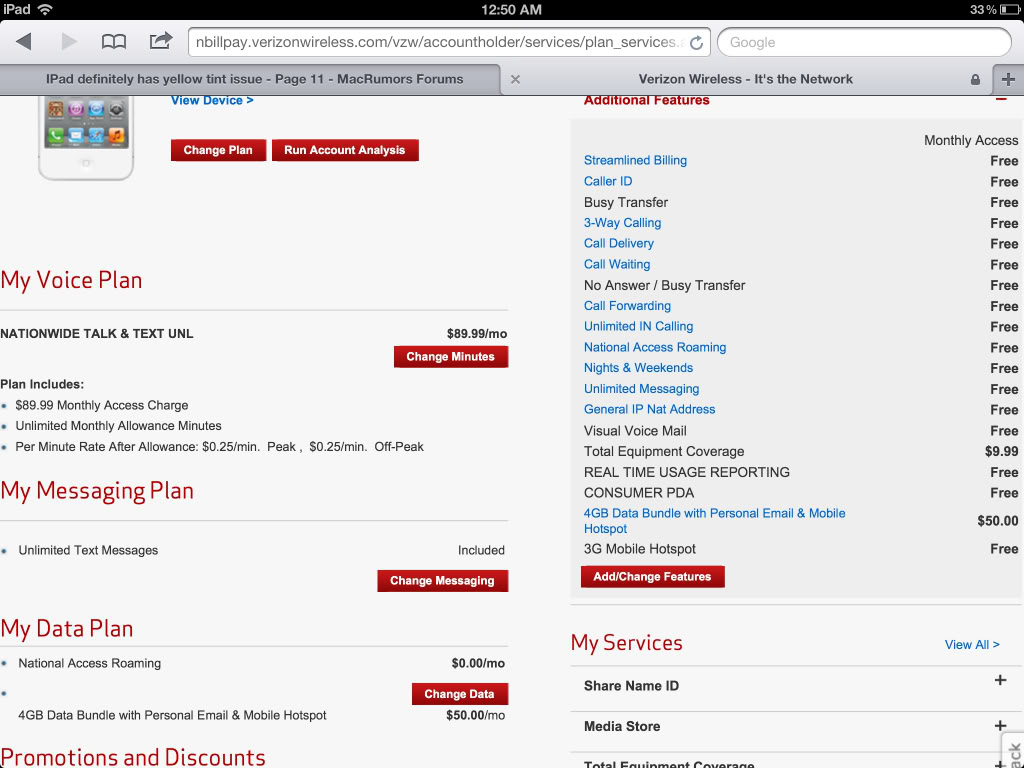This screenshot has width=1024, height=768.
Task: Click Visual Voice Mail feature text
Action: (635, 430)
